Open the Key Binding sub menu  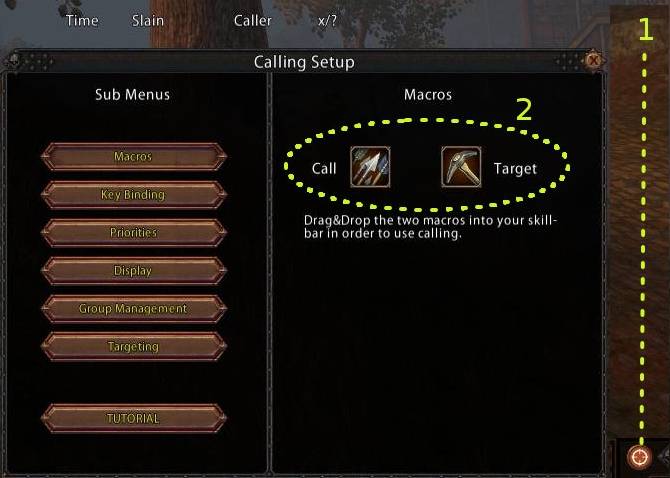click(133, 195)
